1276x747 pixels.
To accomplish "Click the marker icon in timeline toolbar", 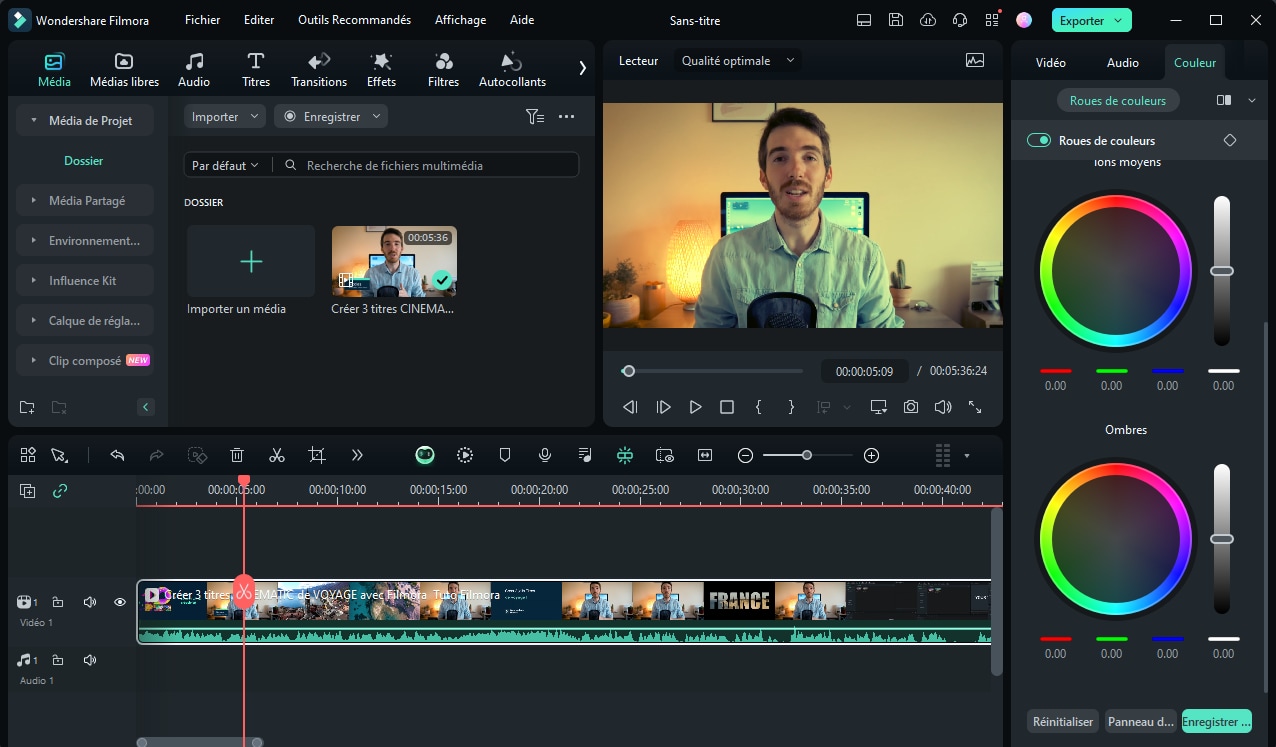I will coord(505,455).
